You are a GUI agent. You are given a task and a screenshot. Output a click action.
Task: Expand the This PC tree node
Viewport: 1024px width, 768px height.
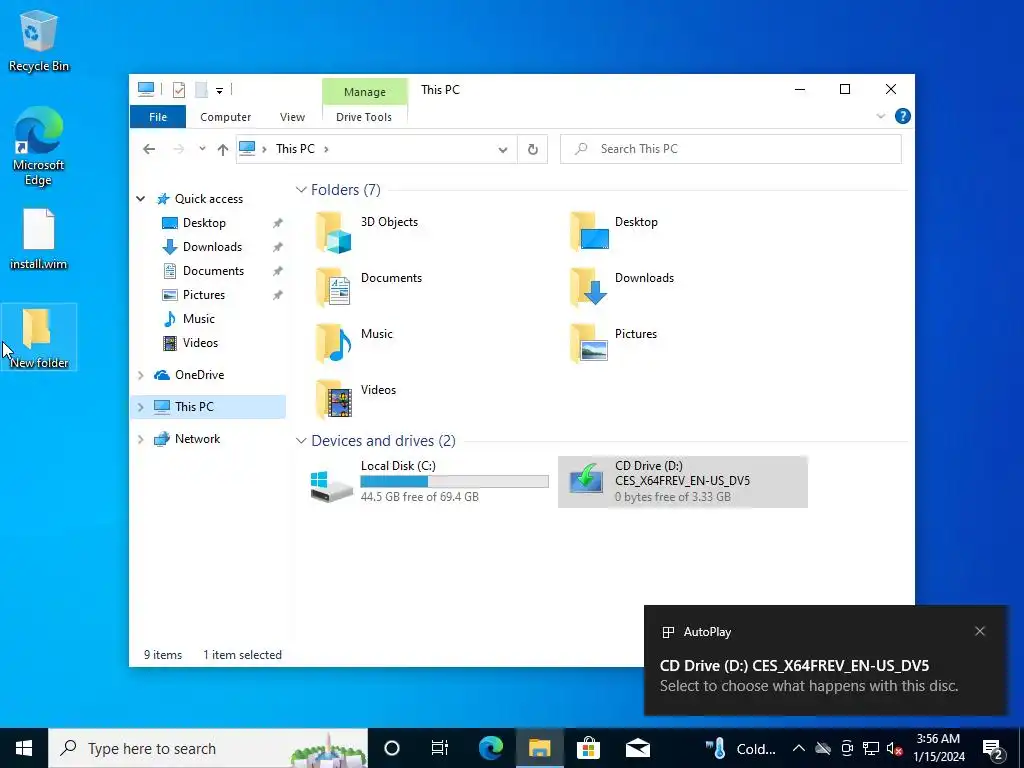[140, 407]
